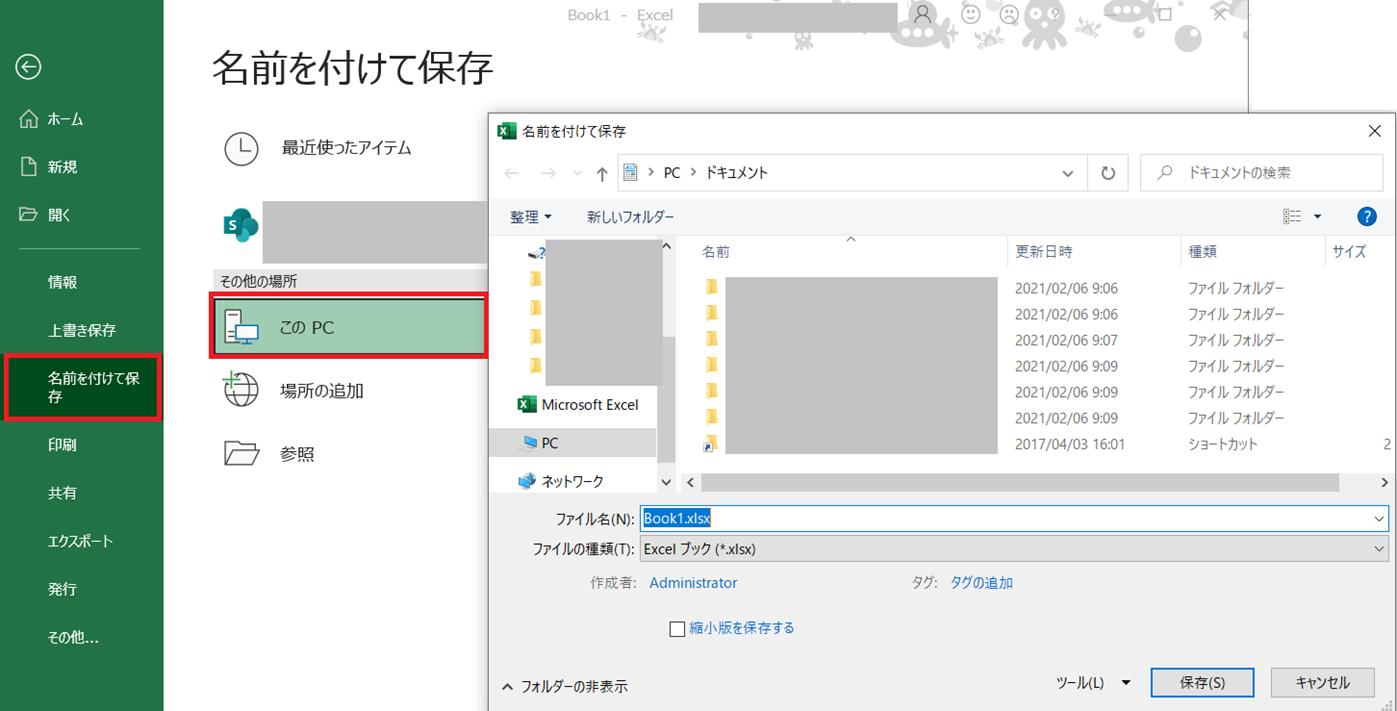
Task: Select the SharePoint location icon
Action: coord(241,226)
